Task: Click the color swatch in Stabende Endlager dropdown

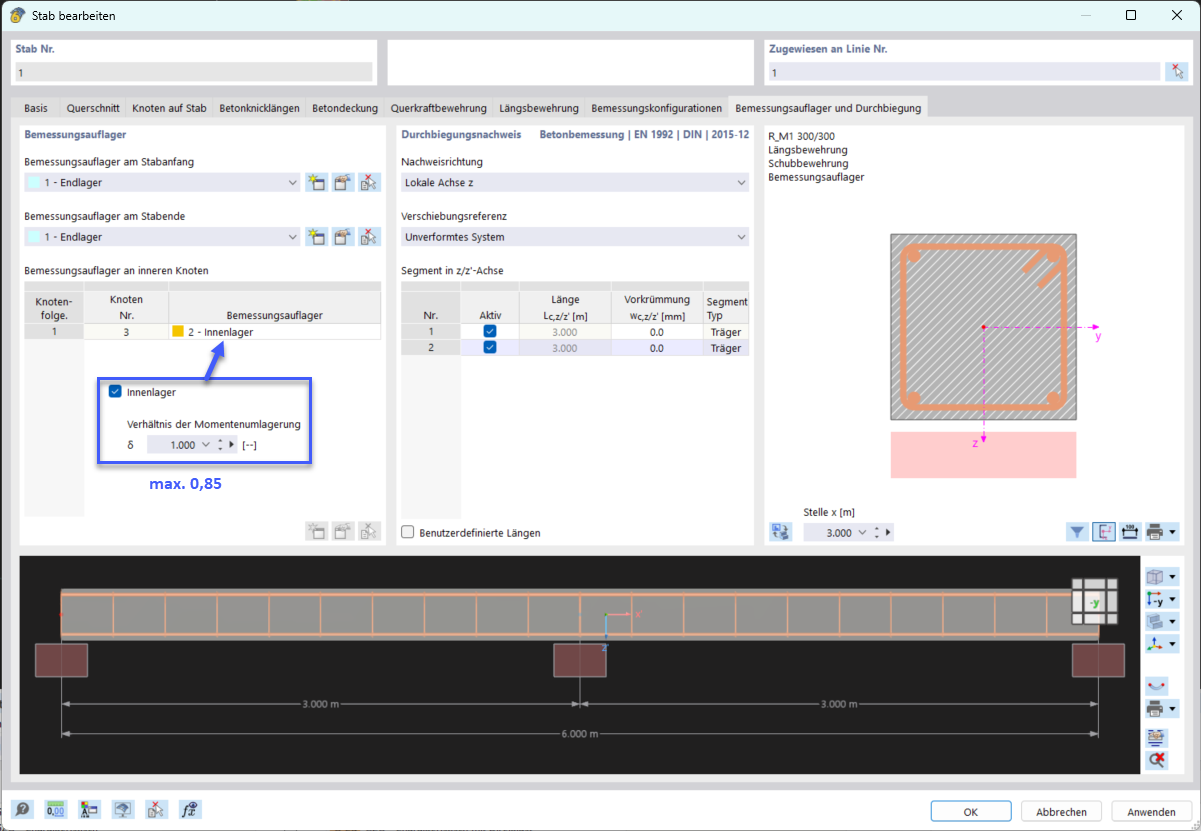Action: pos(35,237)
